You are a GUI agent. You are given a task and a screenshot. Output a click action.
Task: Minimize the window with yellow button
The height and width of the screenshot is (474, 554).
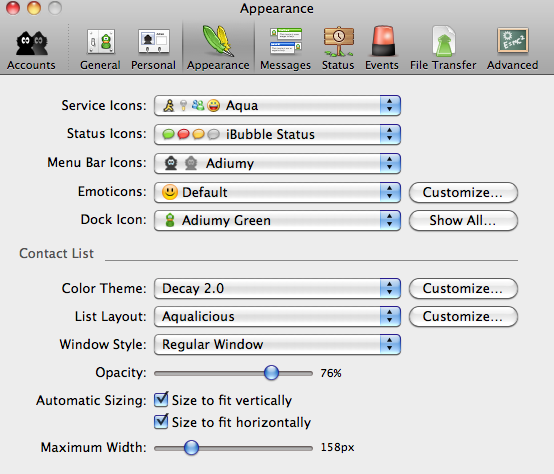click(34, 8)
